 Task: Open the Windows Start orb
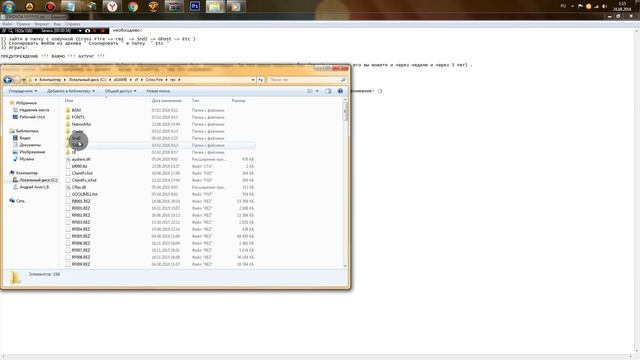coord(9,6)
